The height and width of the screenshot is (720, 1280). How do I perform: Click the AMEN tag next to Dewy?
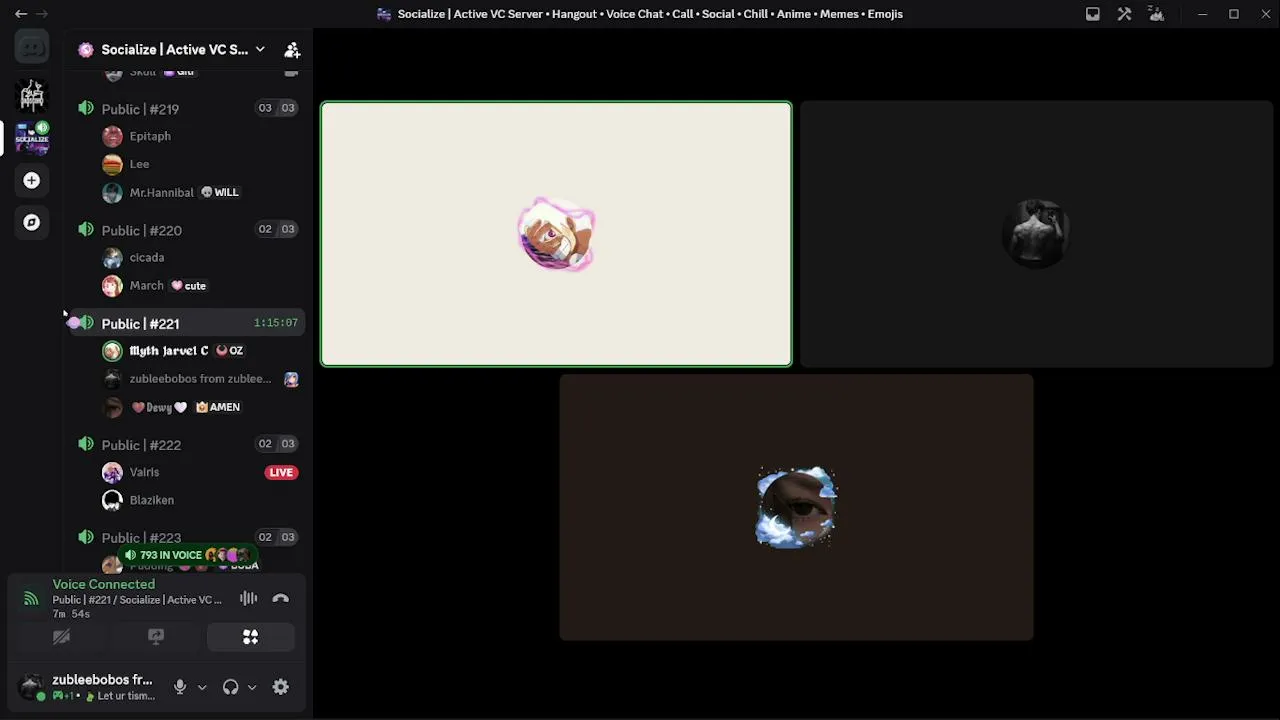tap(218, 407)
